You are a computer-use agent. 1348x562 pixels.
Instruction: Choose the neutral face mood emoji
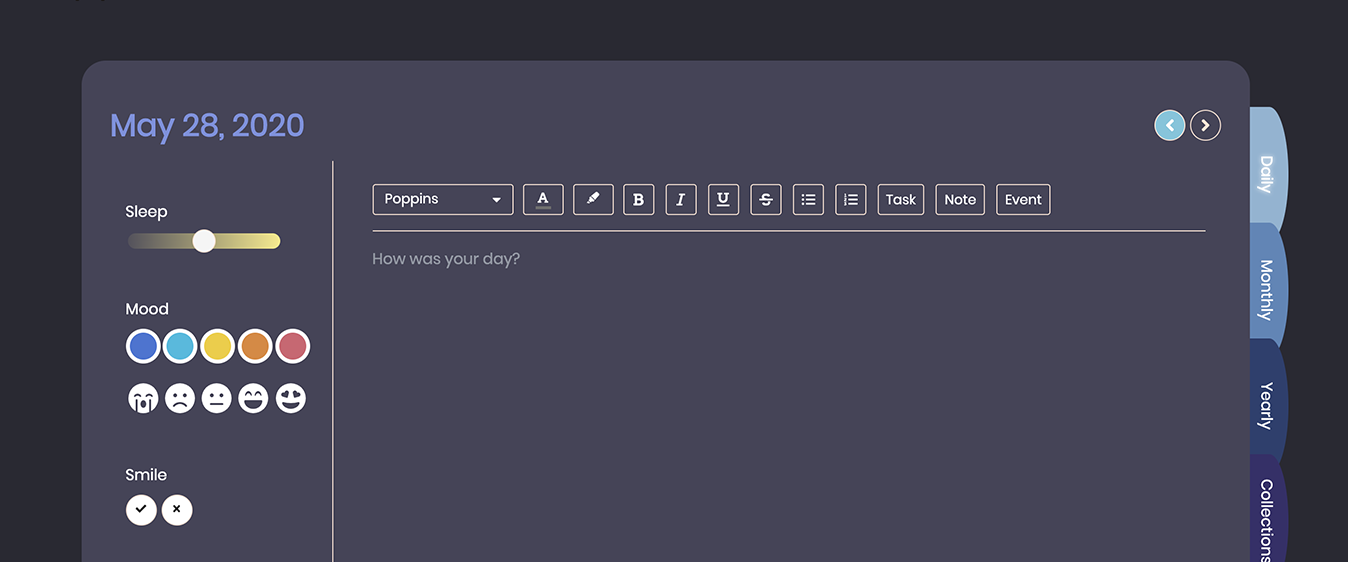click(x=217, y=399)
